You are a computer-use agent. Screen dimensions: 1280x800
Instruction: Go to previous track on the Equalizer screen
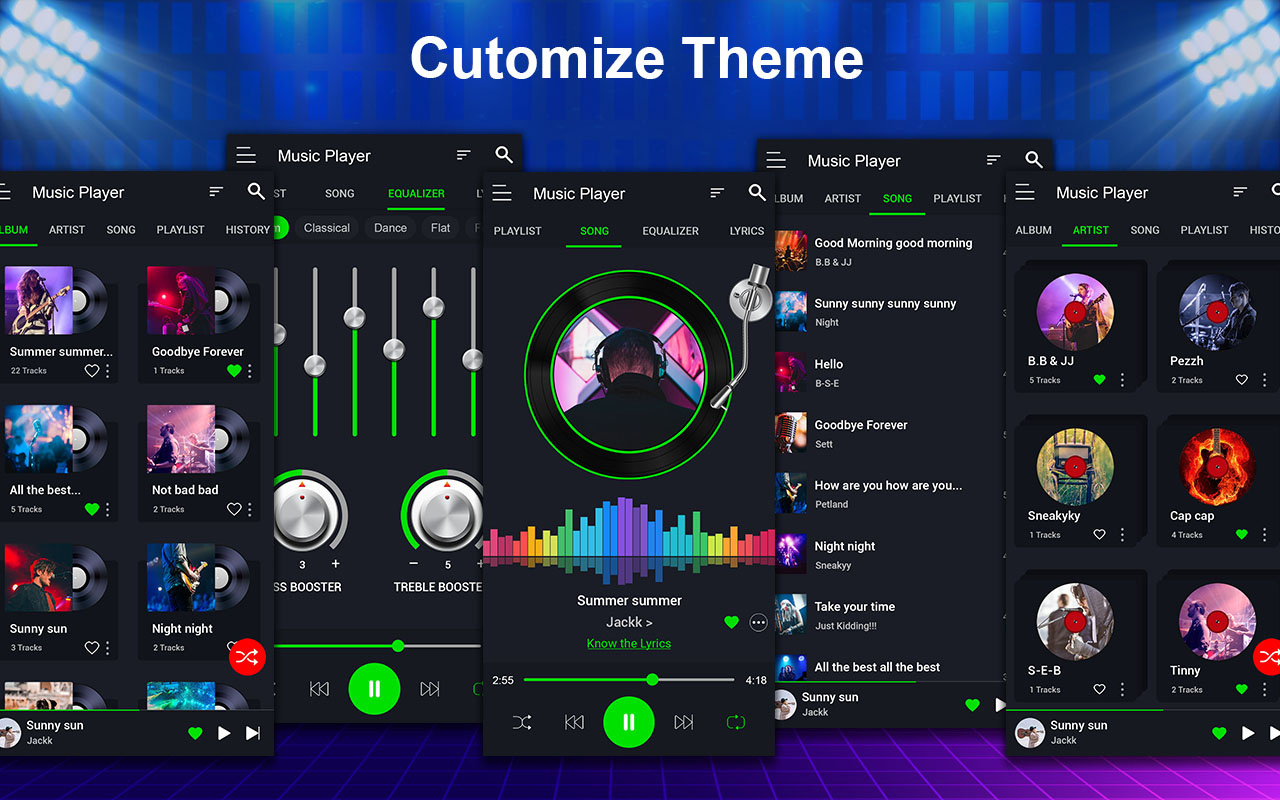tap(319, 689)
